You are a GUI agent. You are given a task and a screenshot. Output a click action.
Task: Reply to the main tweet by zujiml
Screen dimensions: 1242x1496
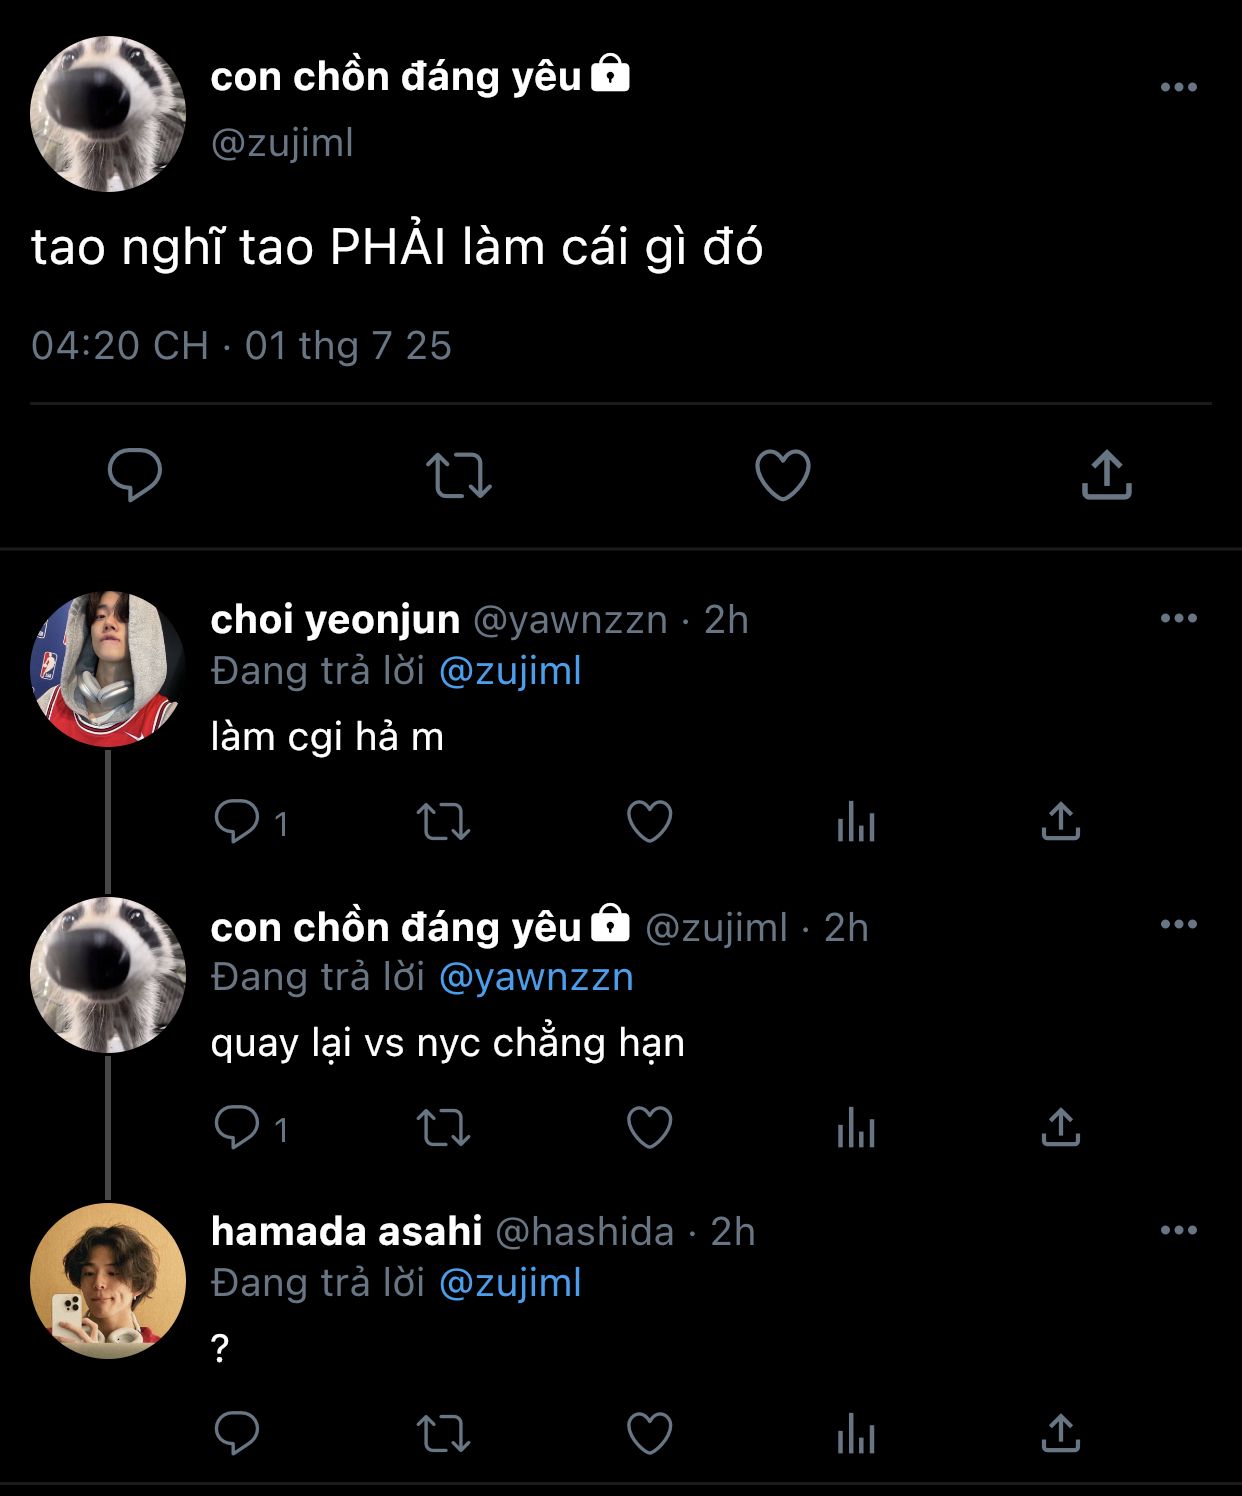(x=135, y=475)
